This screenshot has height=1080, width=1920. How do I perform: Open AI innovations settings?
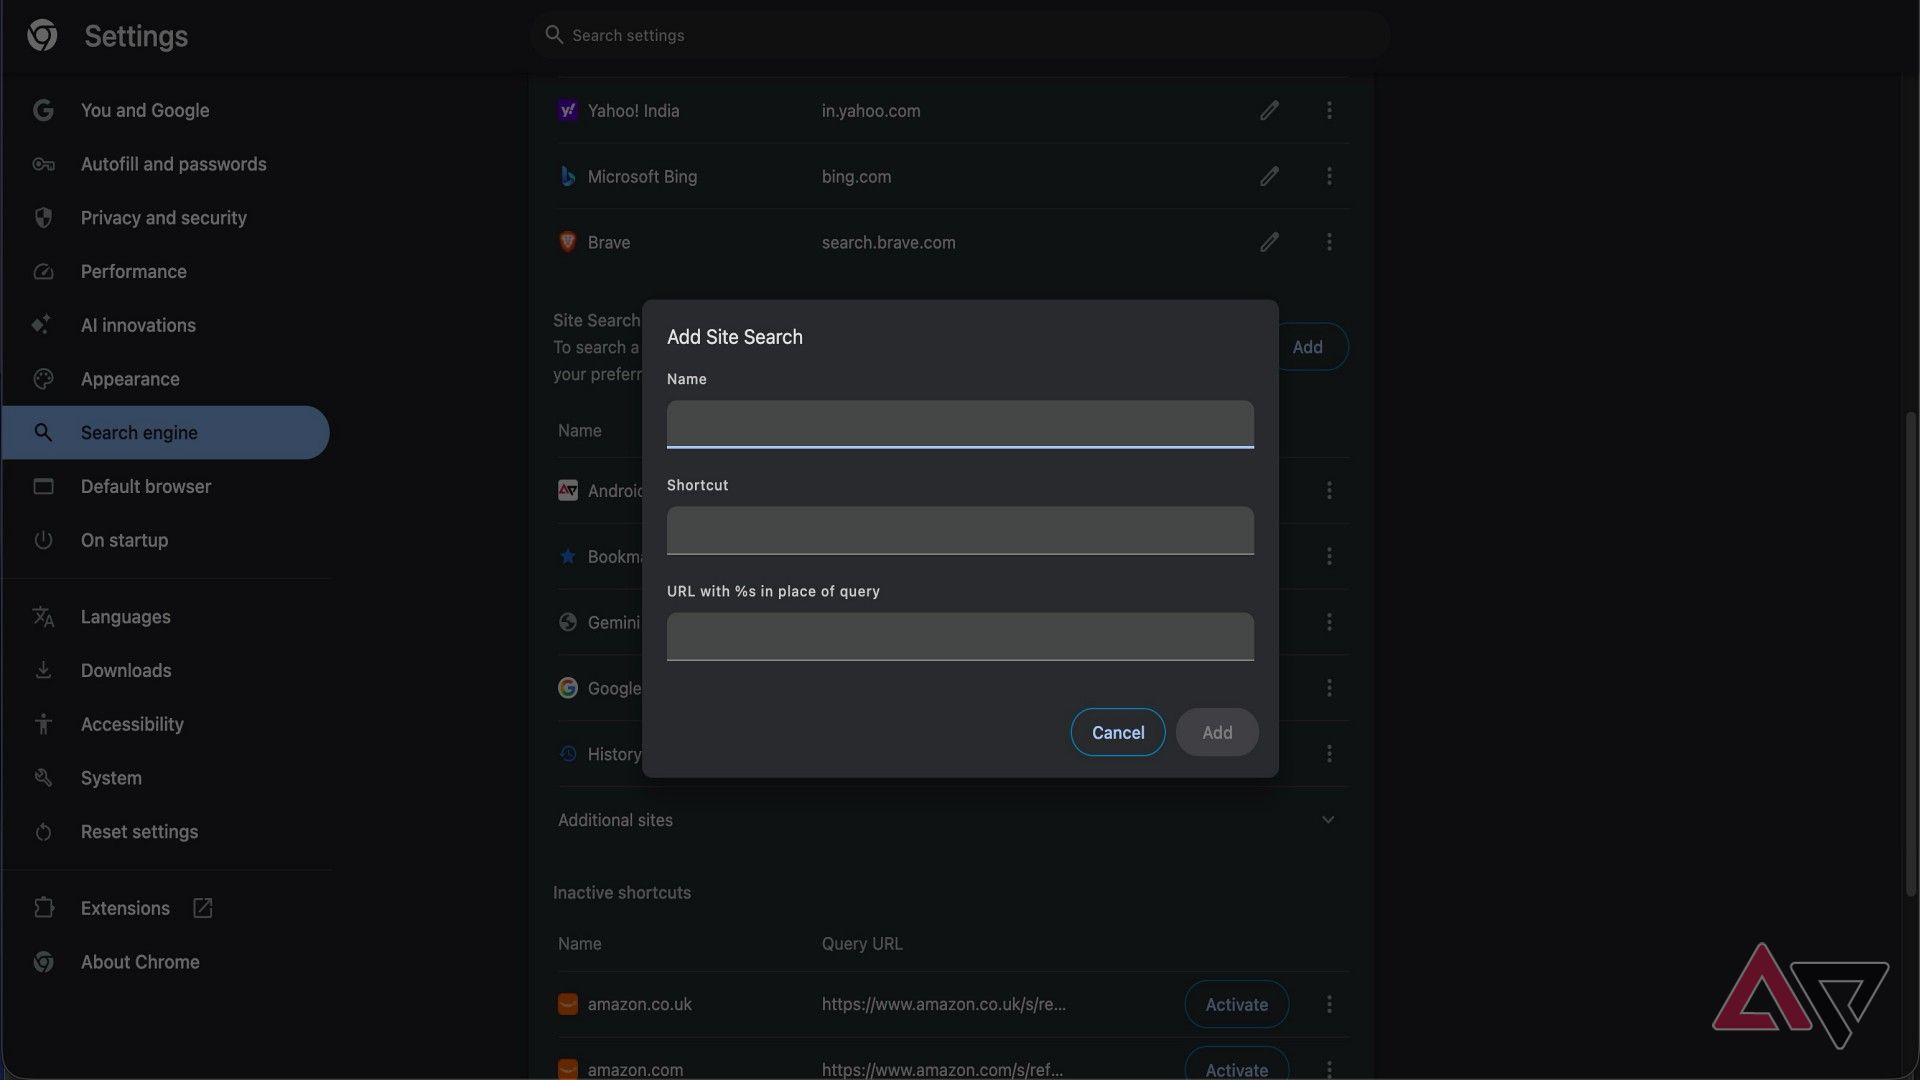[166, 325]
